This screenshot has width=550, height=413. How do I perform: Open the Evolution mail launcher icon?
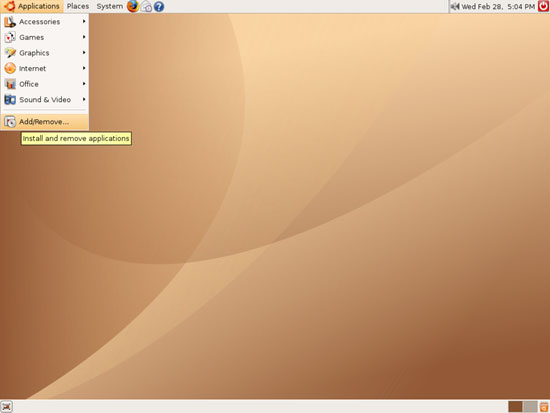[146, 7]
